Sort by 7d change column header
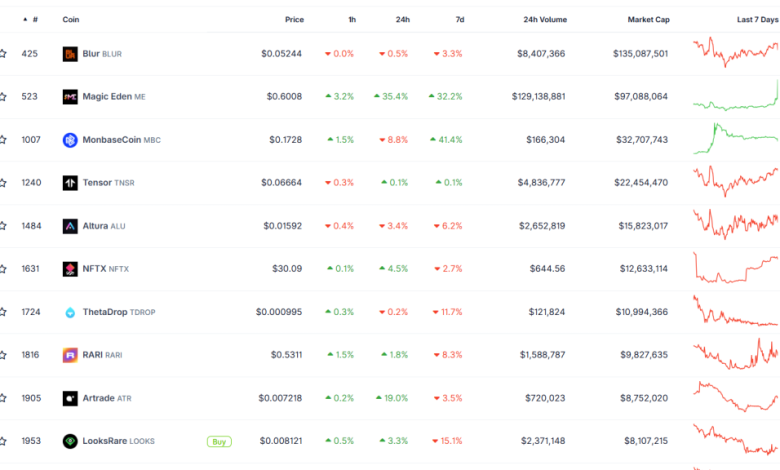Viewport: 780px width, 470px height. [x=459, y=19]
